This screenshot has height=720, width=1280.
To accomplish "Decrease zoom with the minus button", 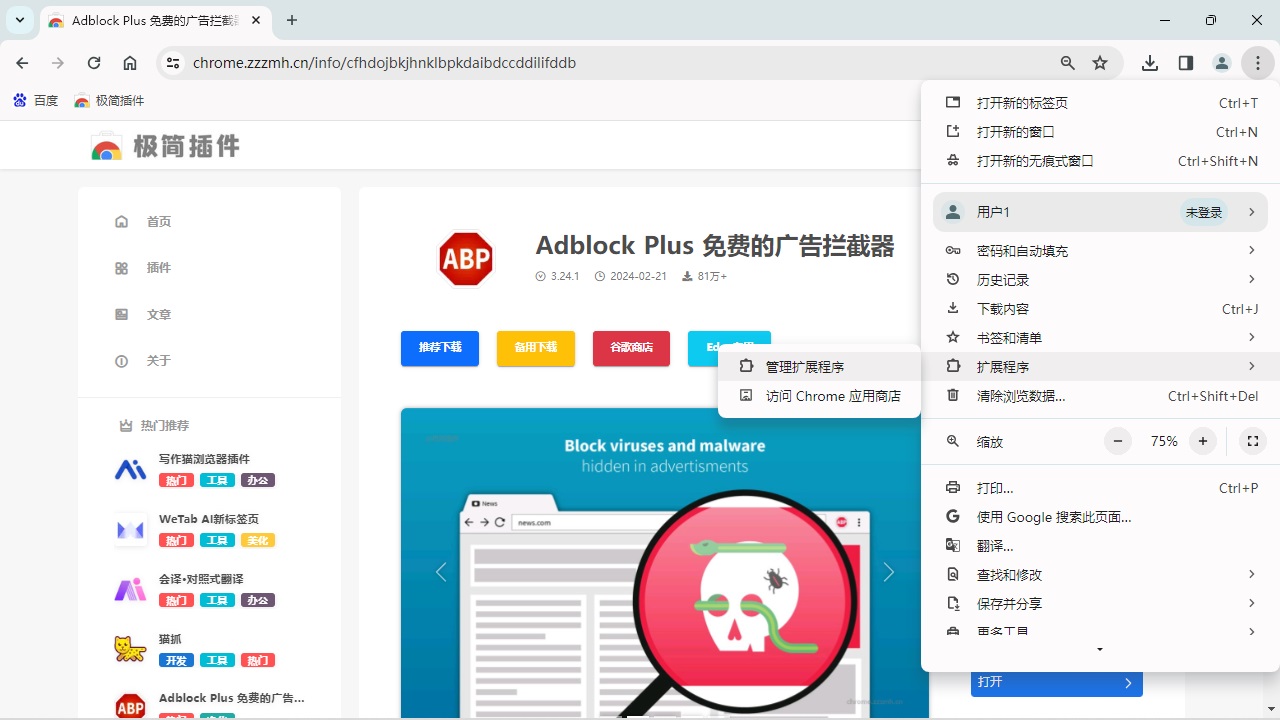I will [x=1118, y=441].
